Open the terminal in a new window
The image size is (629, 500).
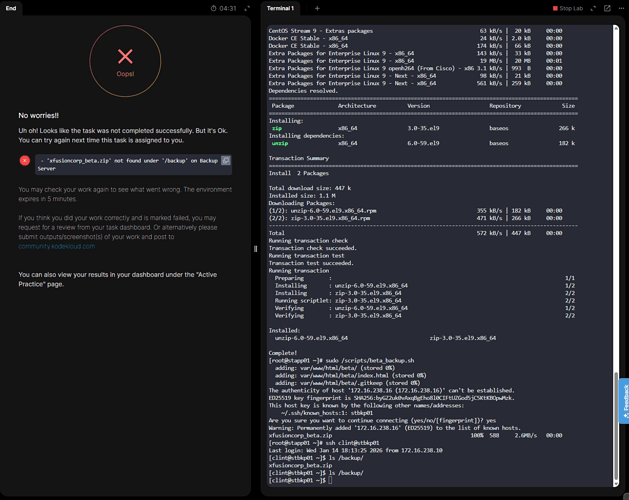(x=607, y=8)
